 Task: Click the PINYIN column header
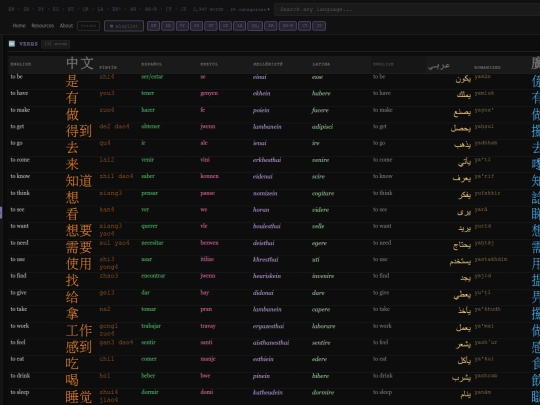pos(108,67)
